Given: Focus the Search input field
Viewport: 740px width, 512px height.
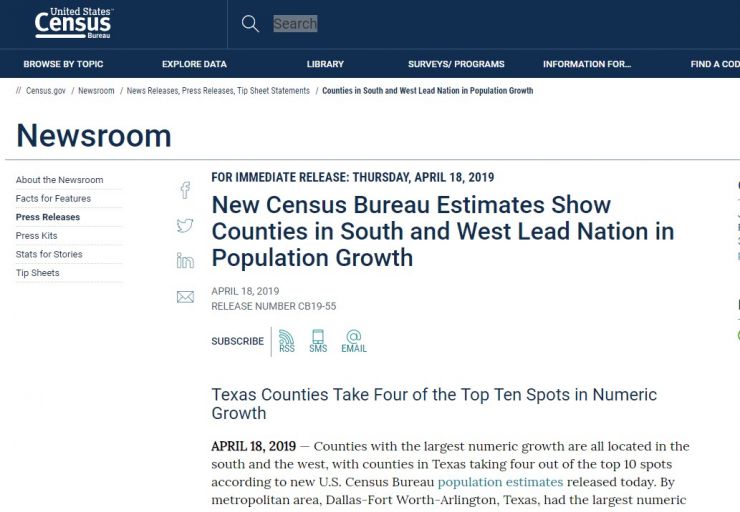Looking at the screenshot, I should (295, 24).
